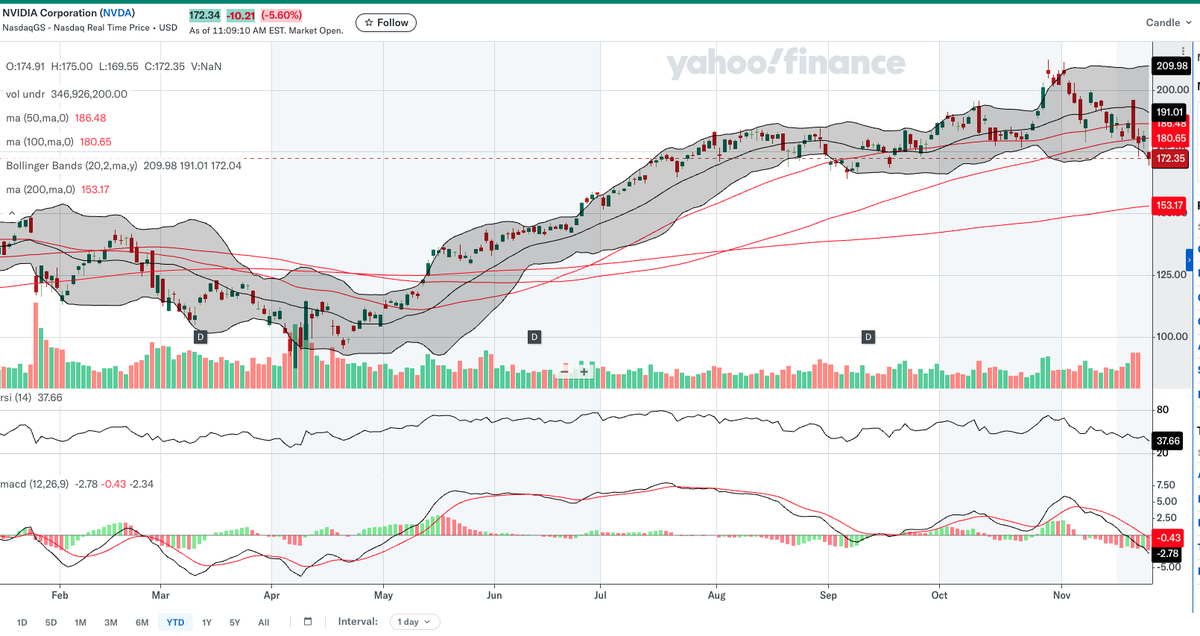1200x636 pixels.
Task: Click the red 153.17 axis price tag
Action: (x=1171, y=205)
